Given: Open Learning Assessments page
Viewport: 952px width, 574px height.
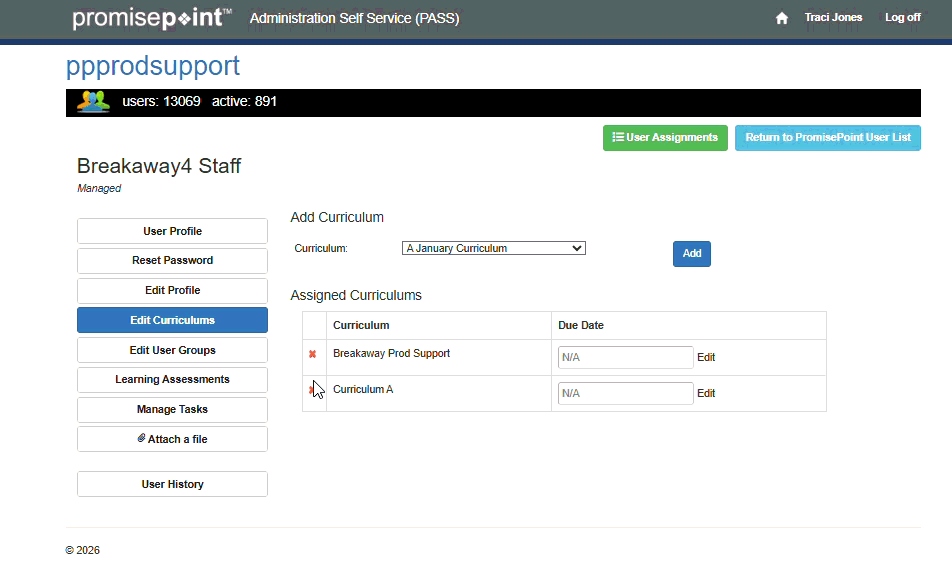Looking at the screenshot, I should coord(172,380).
